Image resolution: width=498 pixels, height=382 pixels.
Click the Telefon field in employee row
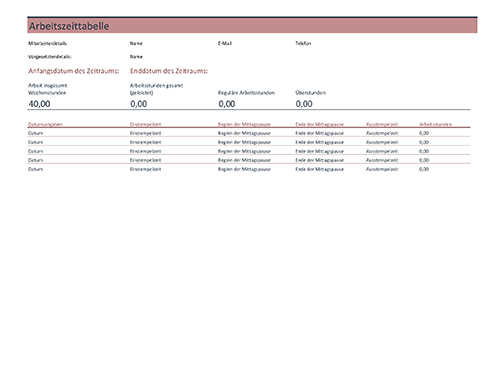tap(303, 43)
